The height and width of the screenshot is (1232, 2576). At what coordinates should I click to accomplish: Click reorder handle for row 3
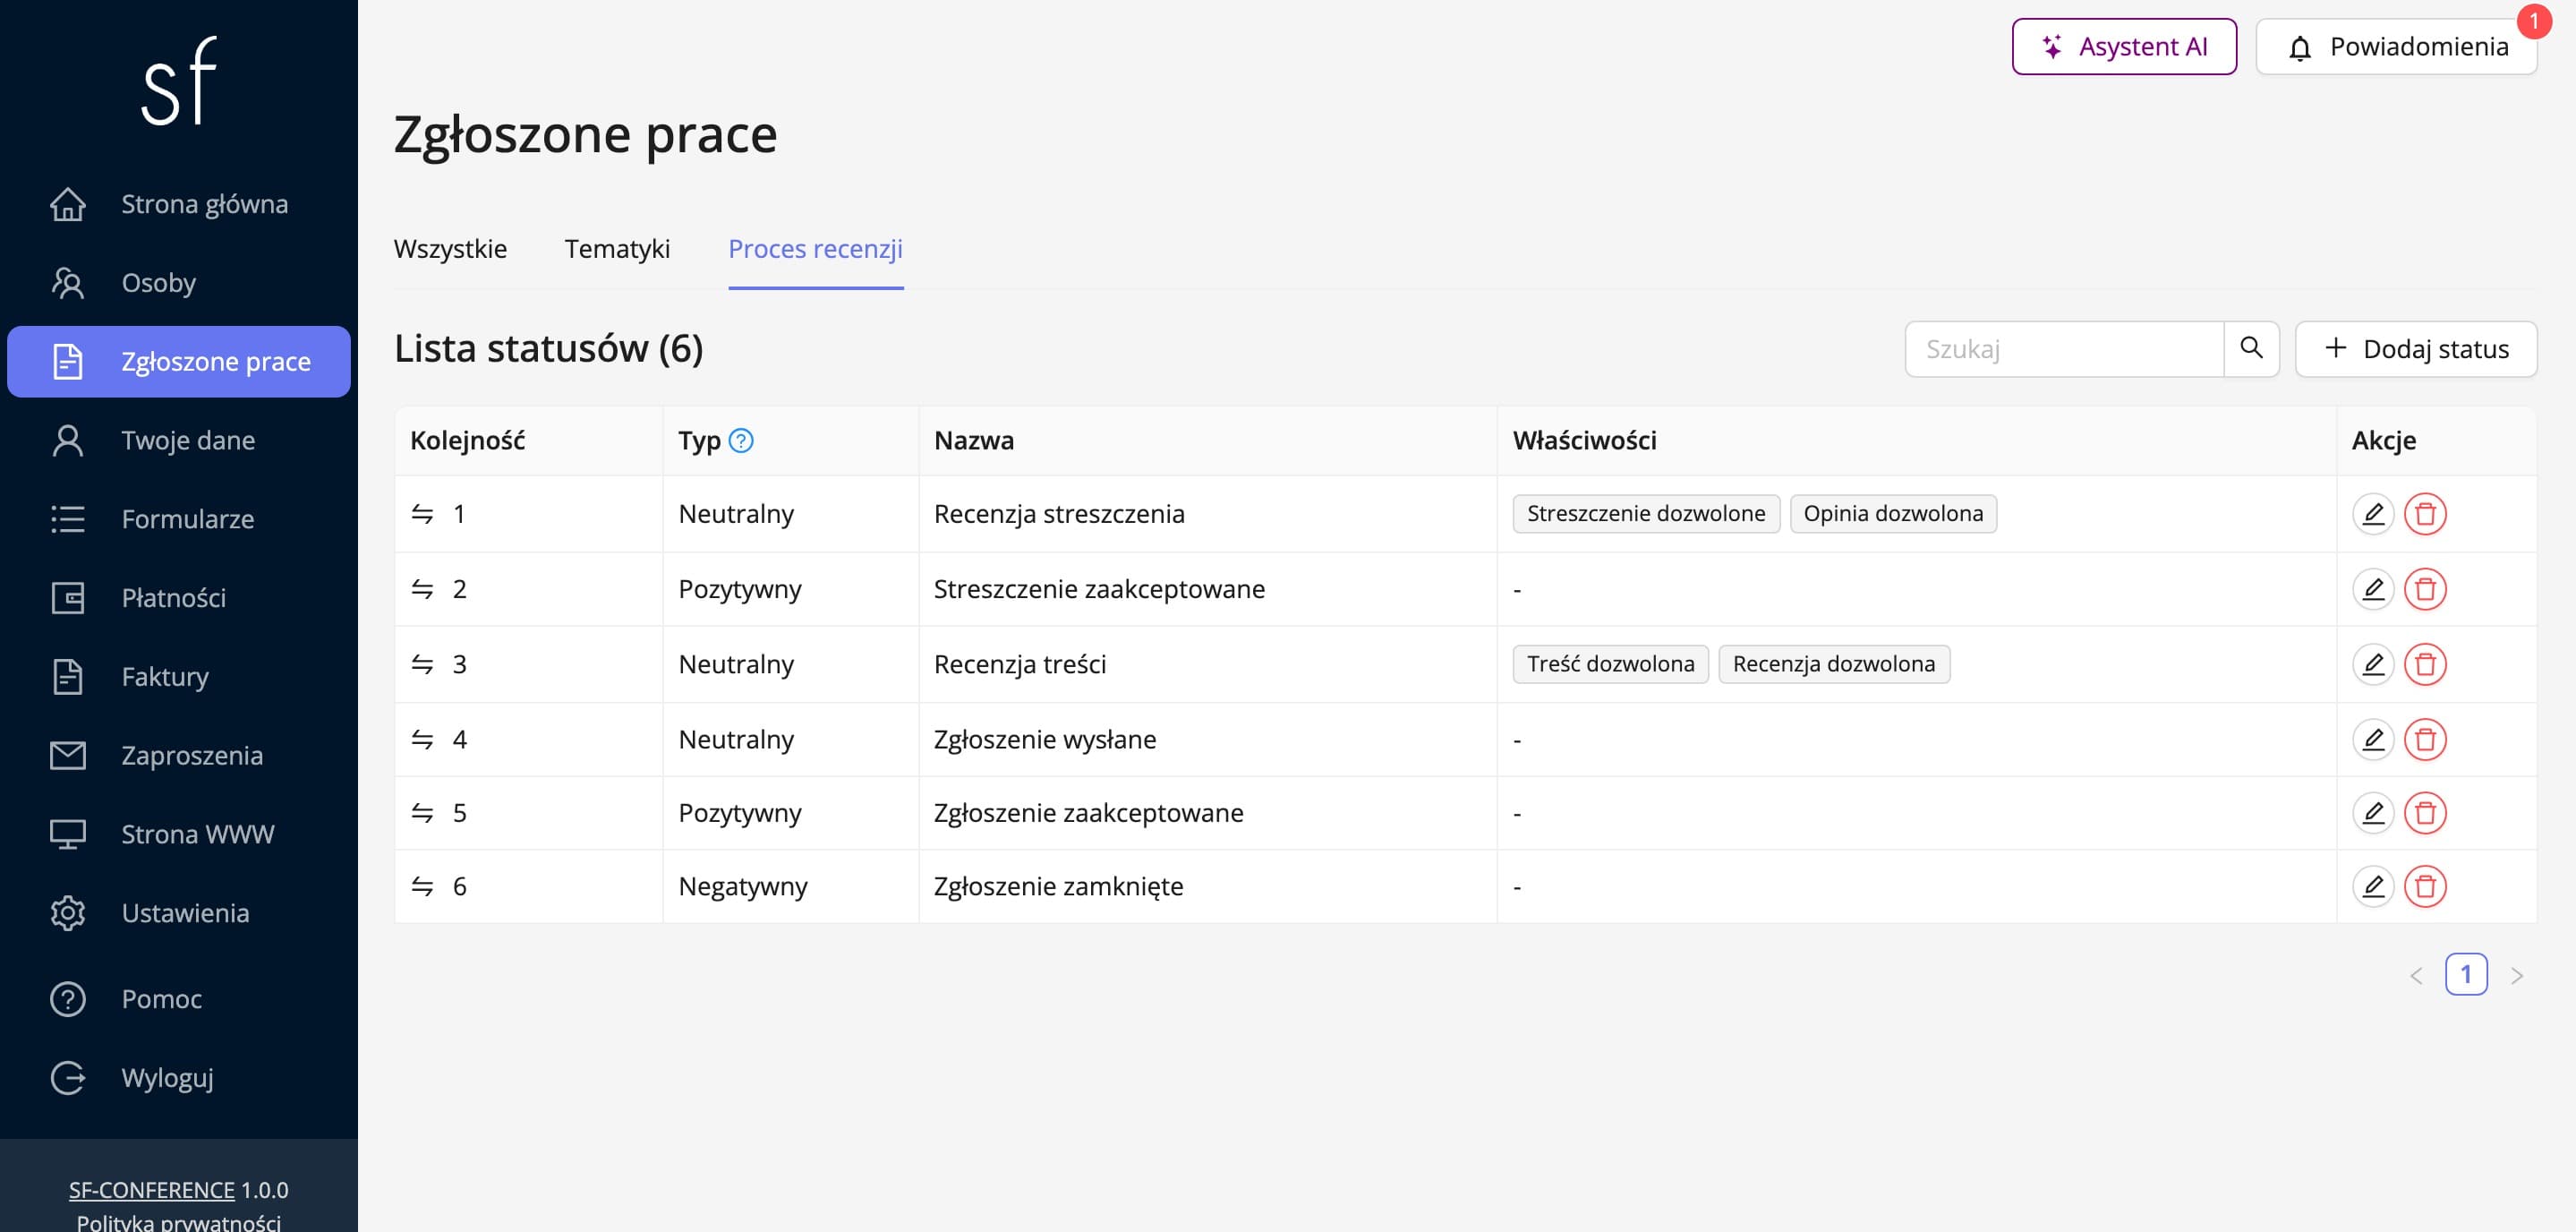pyautogui.click(x=422, y=664)
